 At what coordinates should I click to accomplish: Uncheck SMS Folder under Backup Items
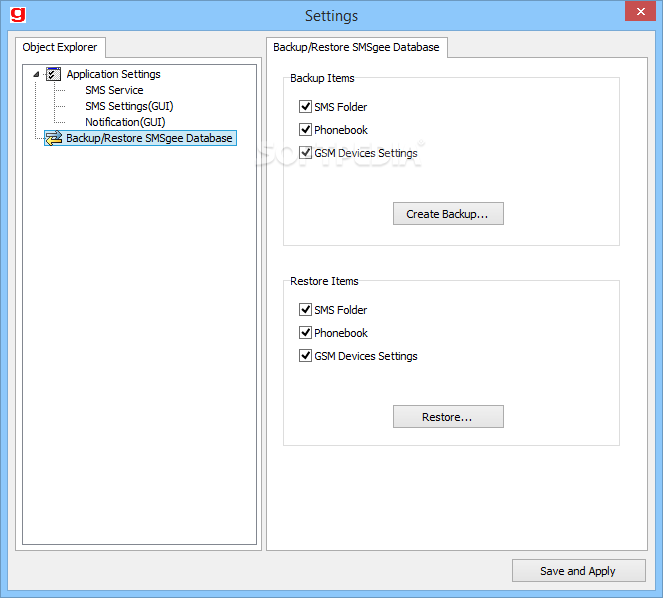pyautogui.click(x=305, y=107)
